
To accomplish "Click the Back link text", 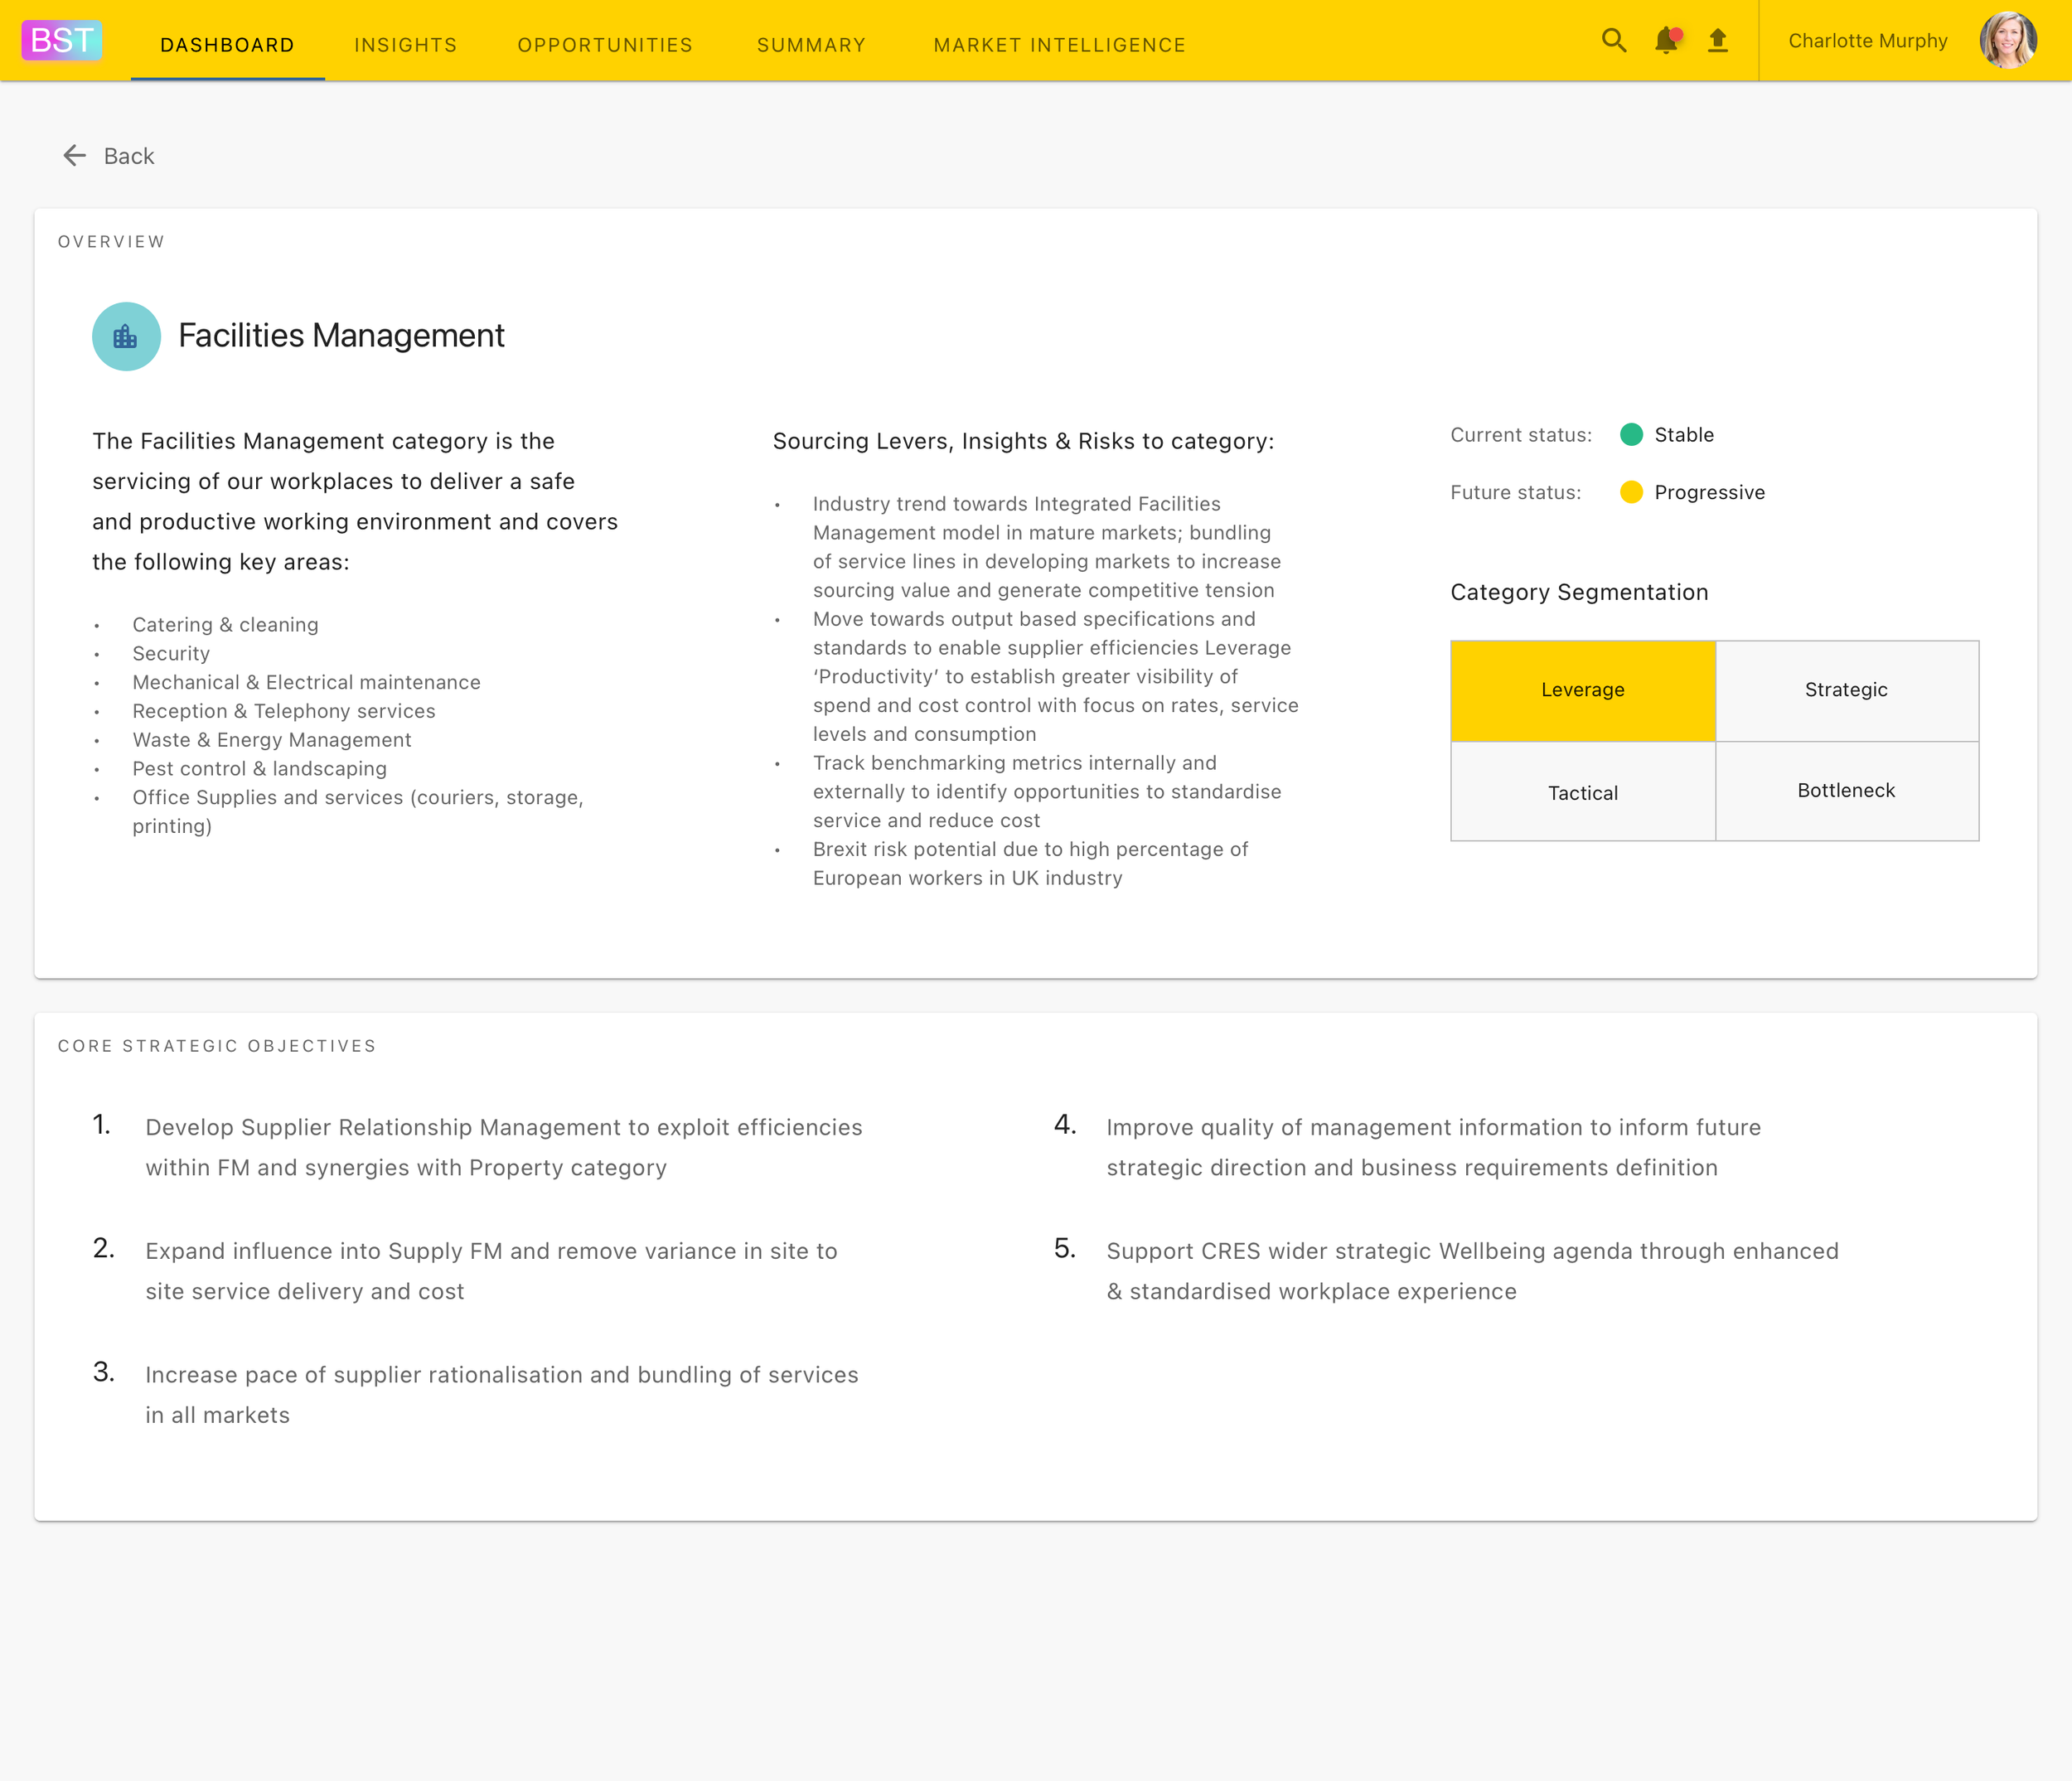I will click(129, 156).
